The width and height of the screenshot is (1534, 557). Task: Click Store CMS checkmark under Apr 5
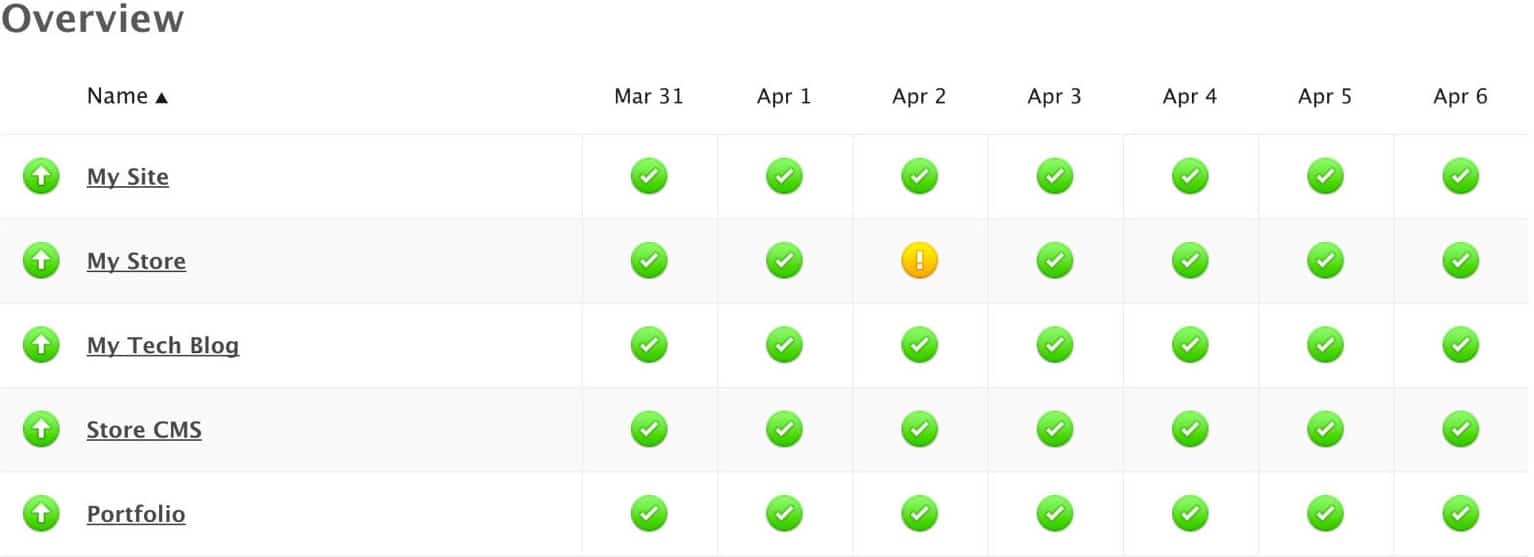tap(1325, 430)
